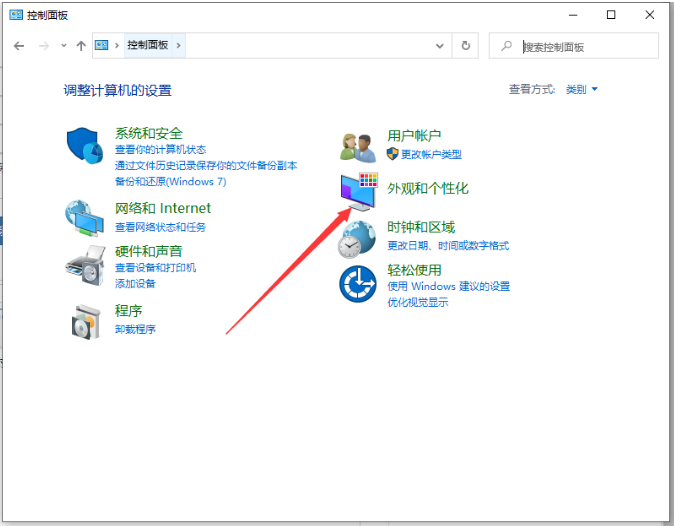Open the 卸载程序 link
Screen dimensions: 674x526
(x=135, y=329)
